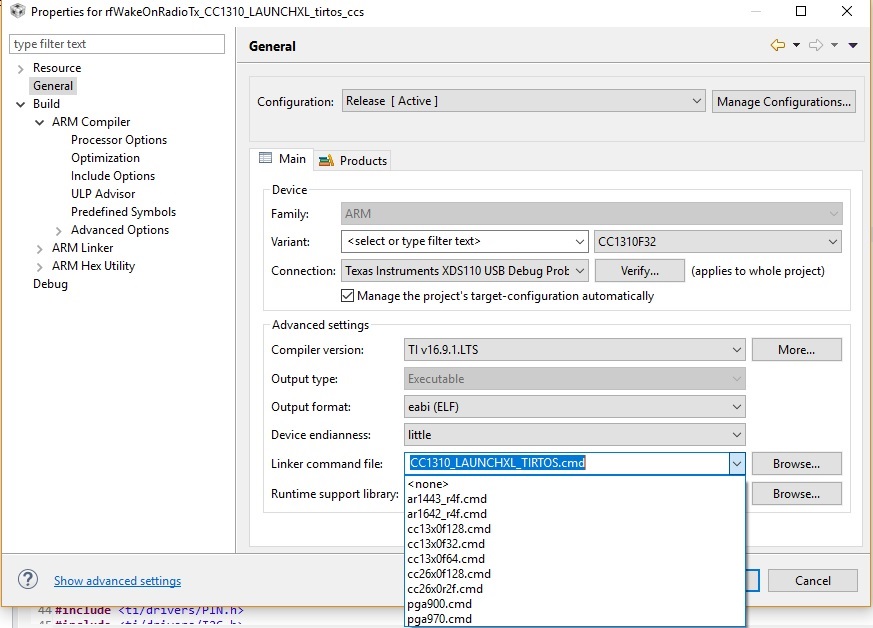Select Predefined Symbols in the tree
The height and width of the screenshot is (628, 873).
point(123,212)
